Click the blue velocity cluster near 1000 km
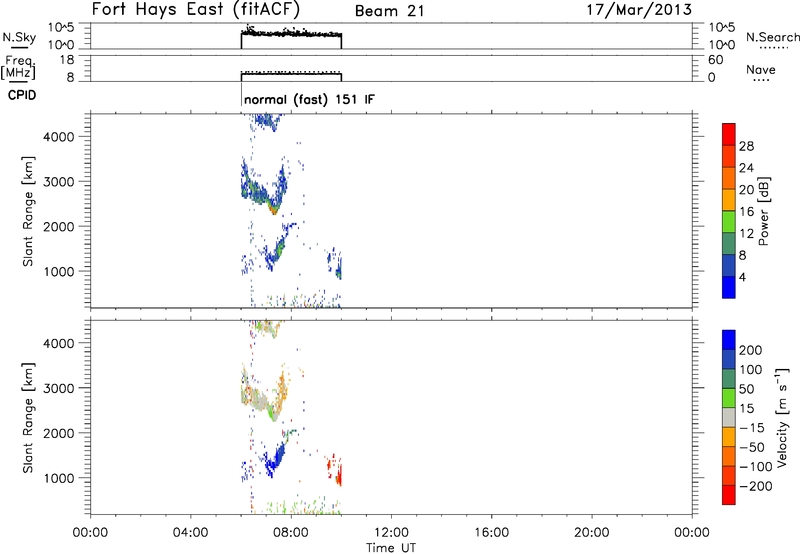This screenshot has width=800, height=554. (276, 458)
